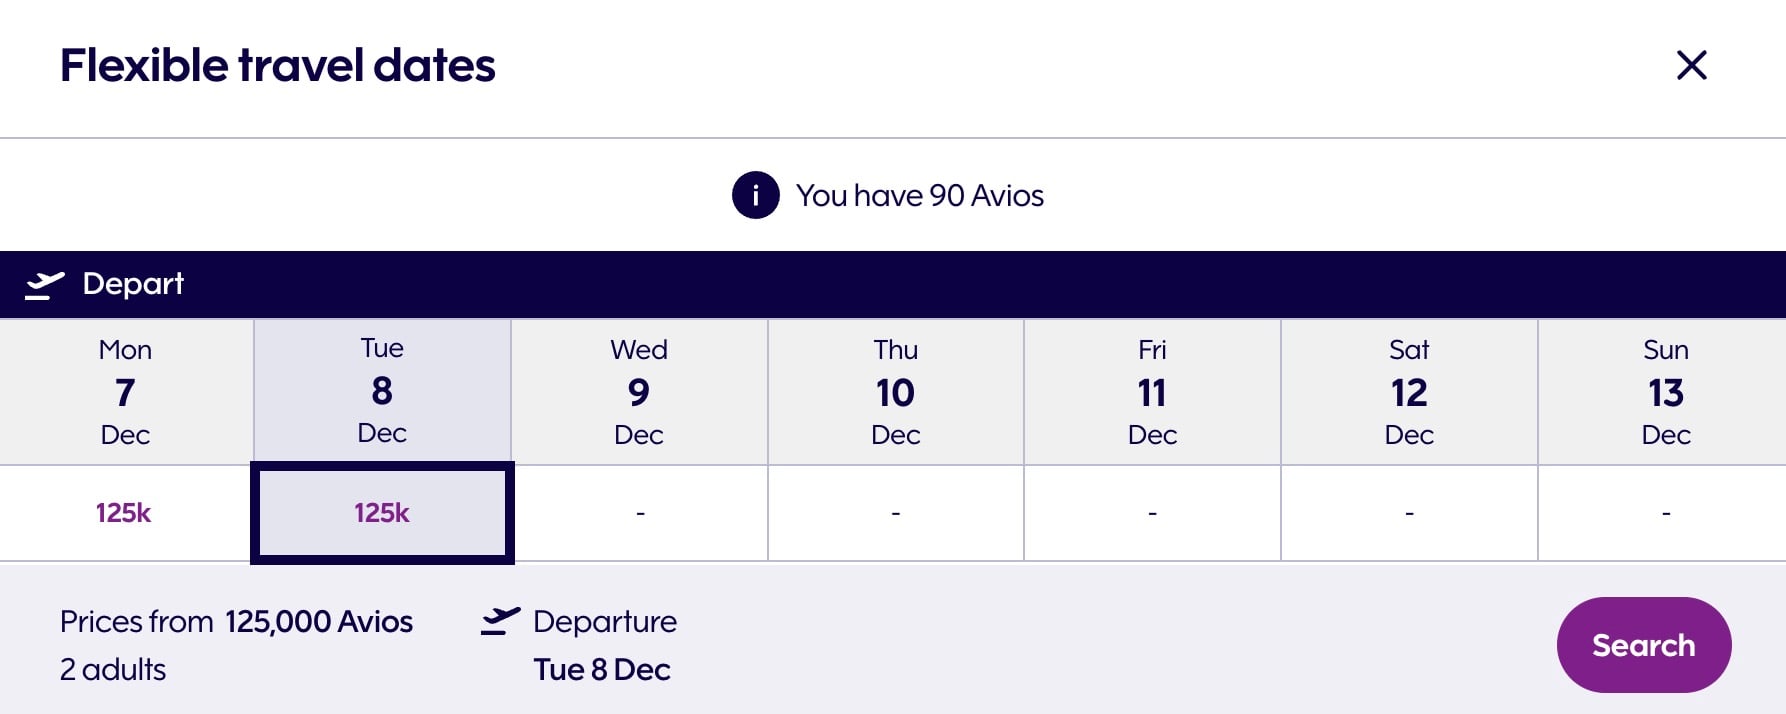Select the highlighted 125k fare for Tue 8 Dec

point(383,512)
